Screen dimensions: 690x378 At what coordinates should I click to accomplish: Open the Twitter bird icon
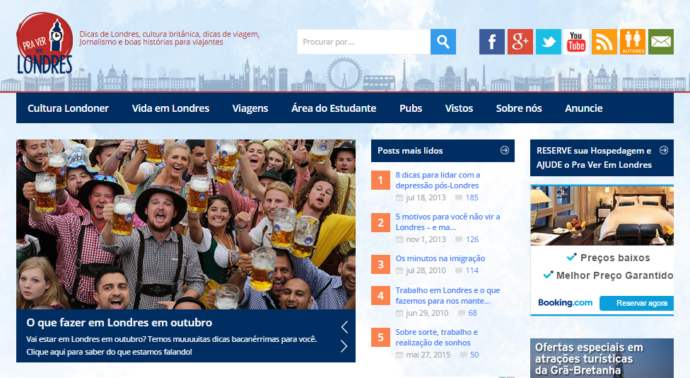pos(548,42)
